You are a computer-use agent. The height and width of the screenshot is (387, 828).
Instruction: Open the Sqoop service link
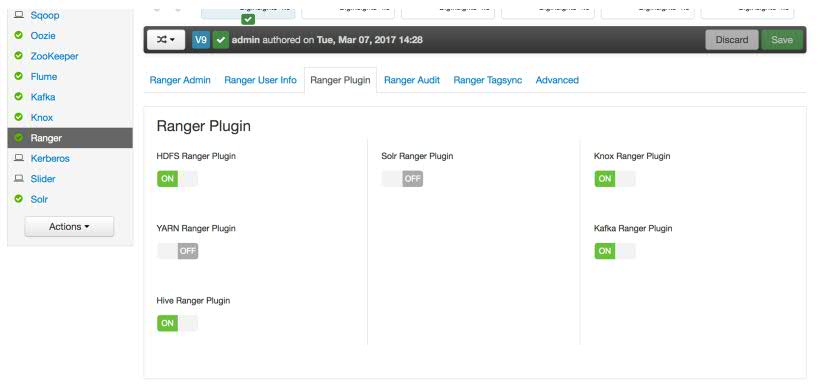(45, 15)
